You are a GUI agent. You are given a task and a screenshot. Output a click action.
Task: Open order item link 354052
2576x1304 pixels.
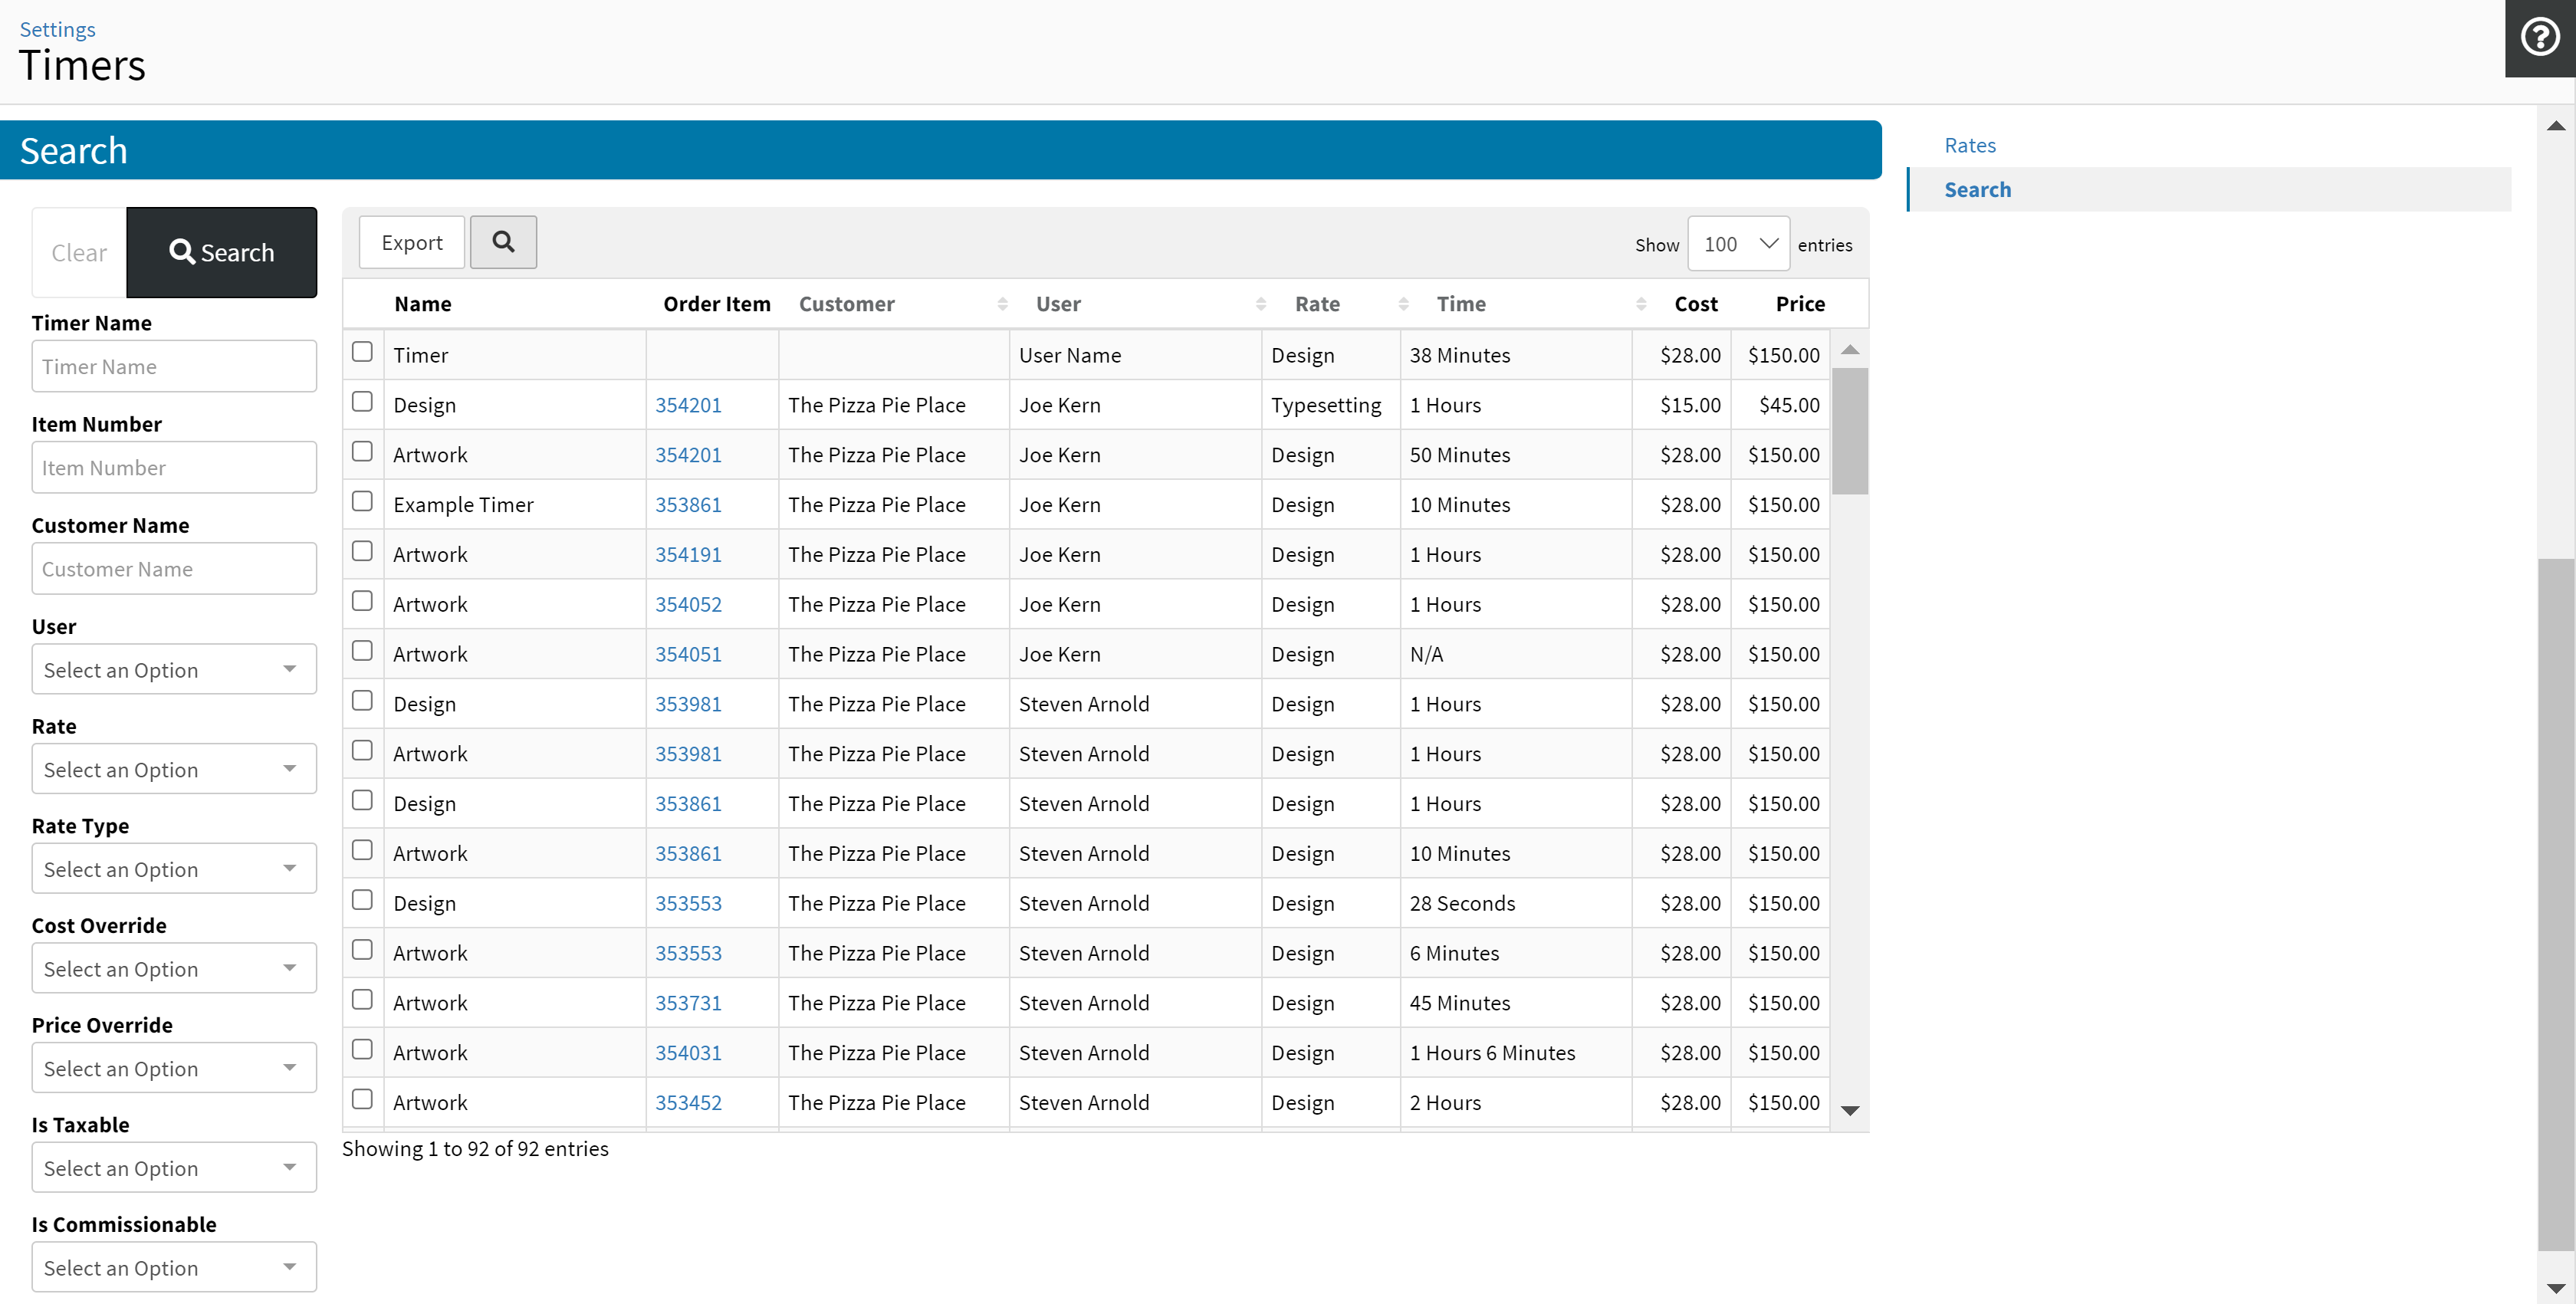click(x=688, y=604)
